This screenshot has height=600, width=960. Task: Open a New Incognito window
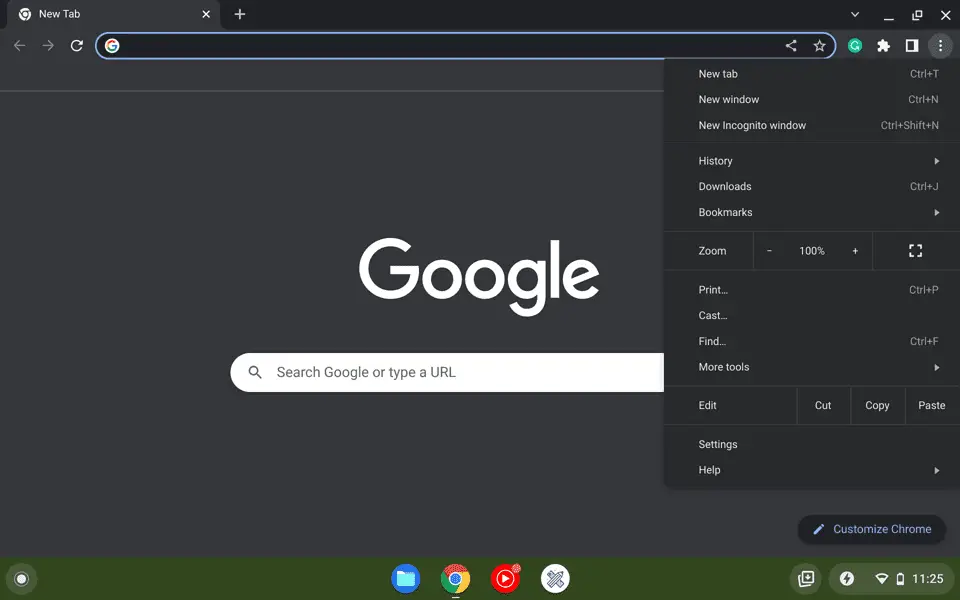pos(752,125)
